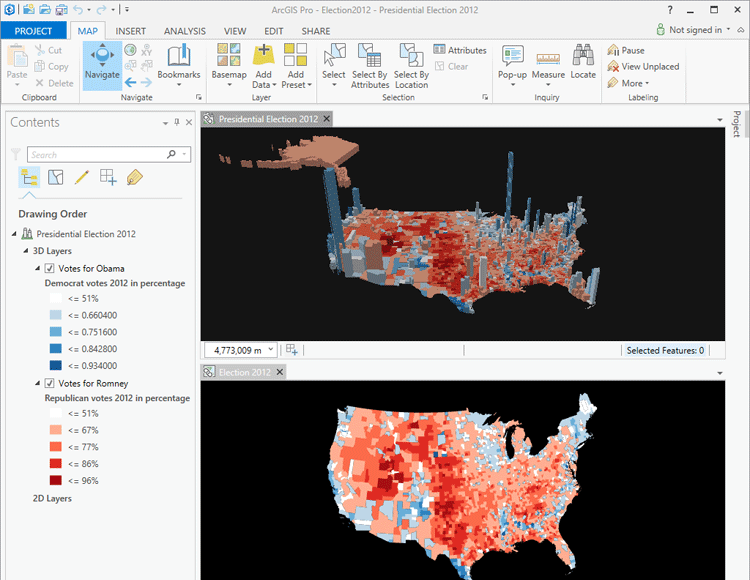Click the <= 0.751600 blue swatch
Screen dimensions: 750x580
click(55, 332)
